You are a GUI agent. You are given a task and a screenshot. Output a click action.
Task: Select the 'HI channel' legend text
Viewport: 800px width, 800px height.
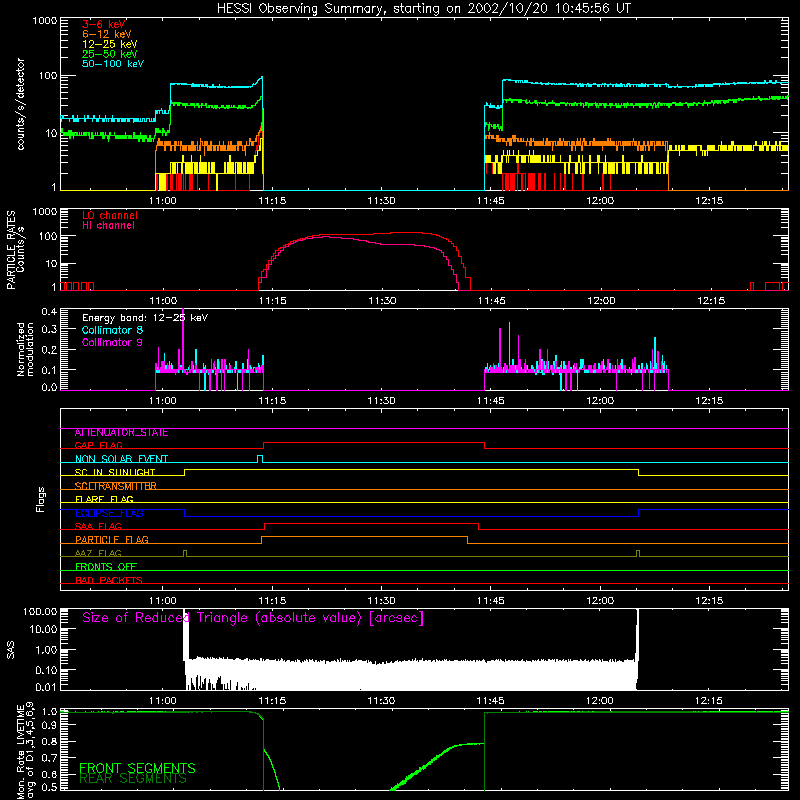[x=108, y=225]
